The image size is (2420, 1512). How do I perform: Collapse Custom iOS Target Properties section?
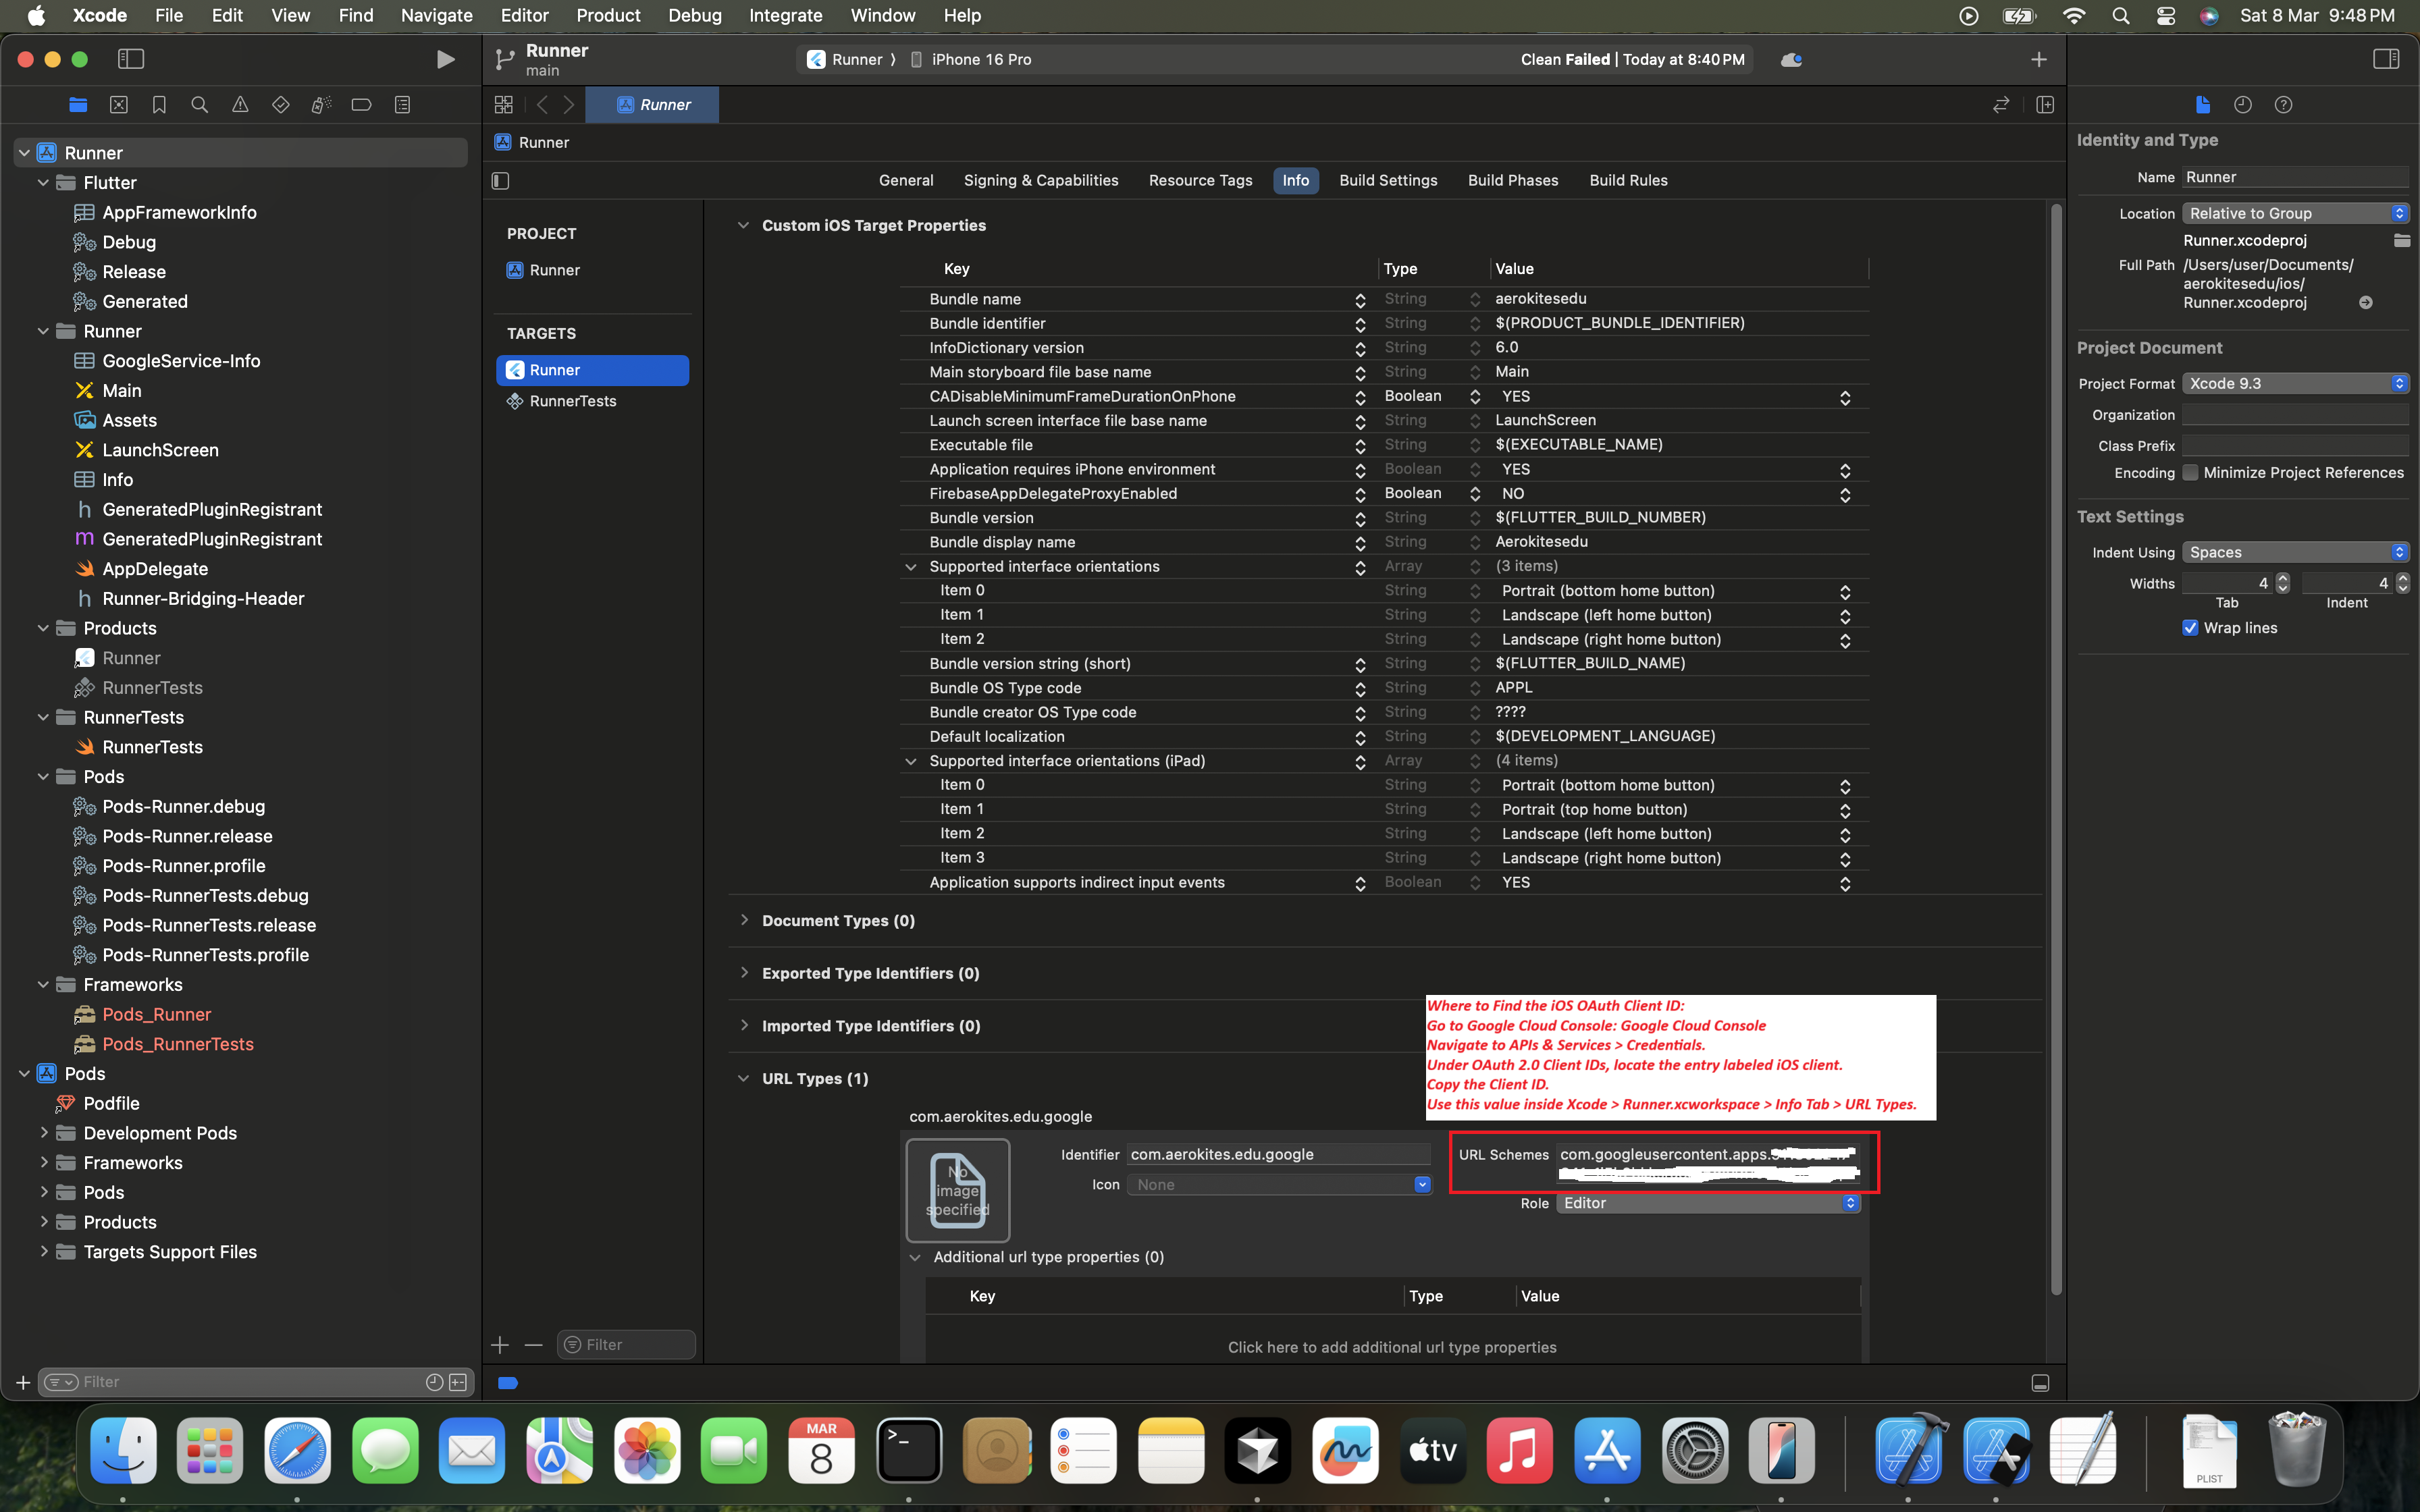point(743,225)
